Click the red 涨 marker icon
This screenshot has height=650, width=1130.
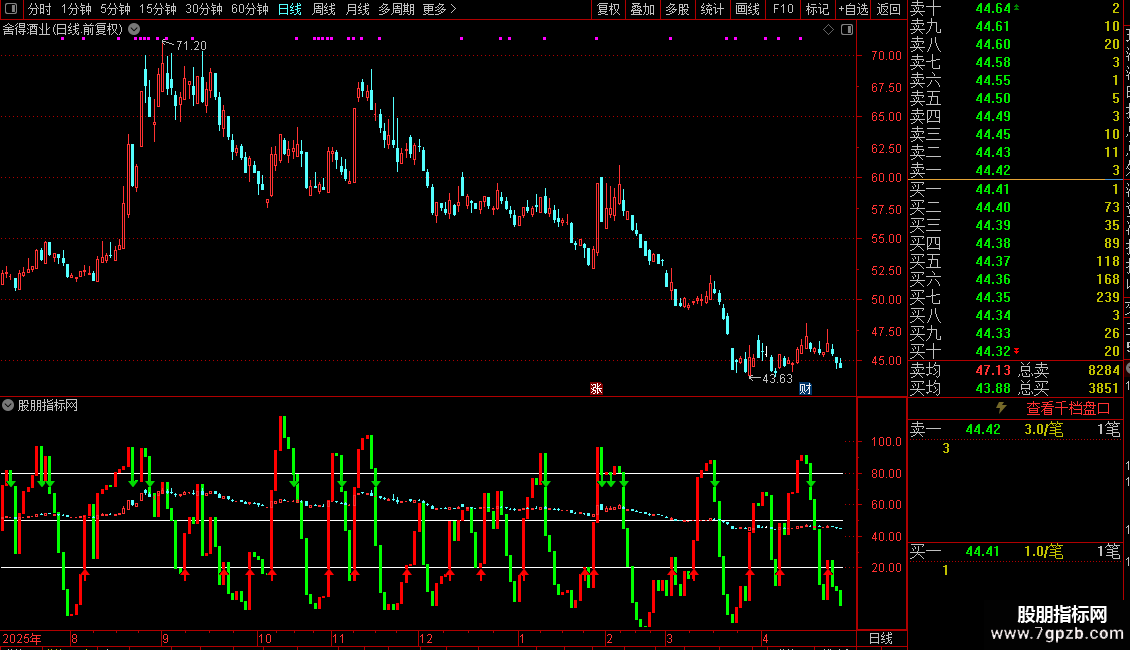[596, 388]
